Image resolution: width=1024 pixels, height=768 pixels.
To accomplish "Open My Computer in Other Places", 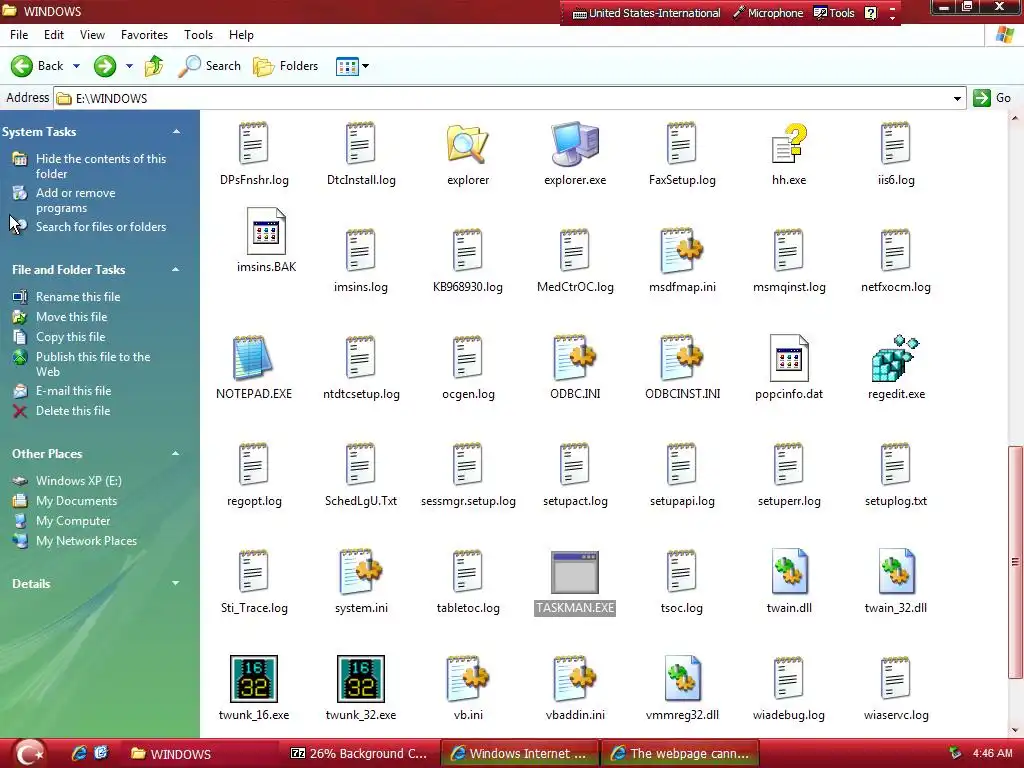I will 72,521.
